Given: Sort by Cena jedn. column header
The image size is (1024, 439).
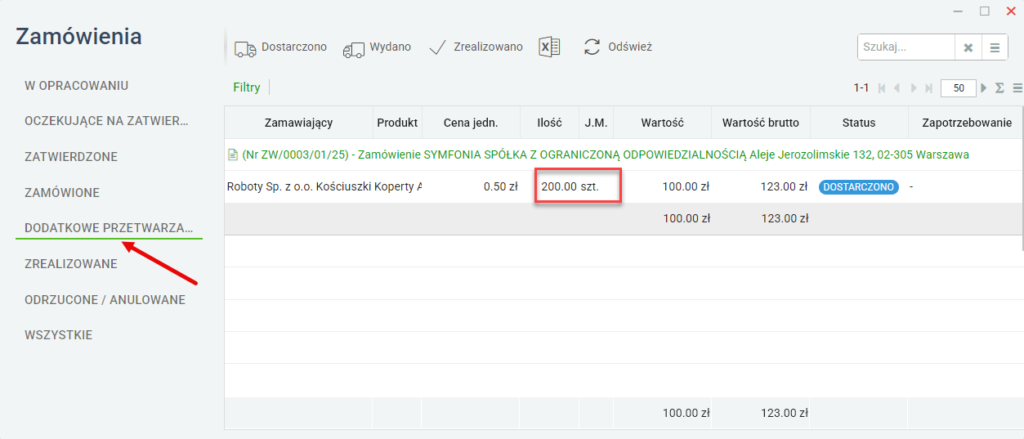Looking at the screenshot, I should [x=471, y=122].
